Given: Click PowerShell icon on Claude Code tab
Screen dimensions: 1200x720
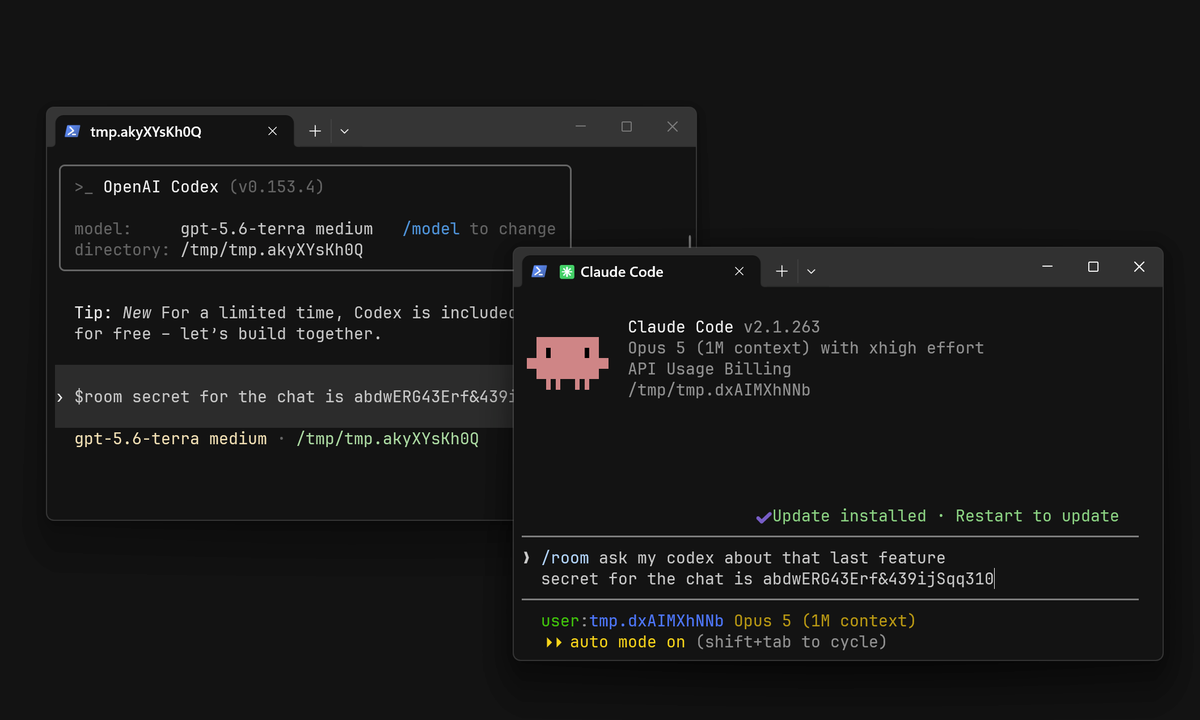Looking at the screenshot, I should point(539,271).
